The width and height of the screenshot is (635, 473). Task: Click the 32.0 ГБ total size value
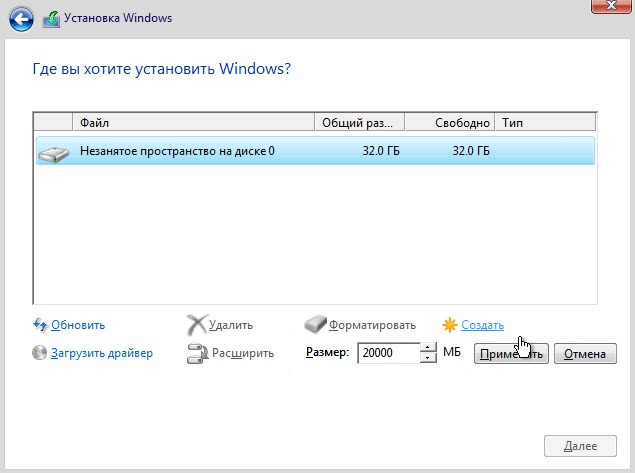click(x=381, y=151)
